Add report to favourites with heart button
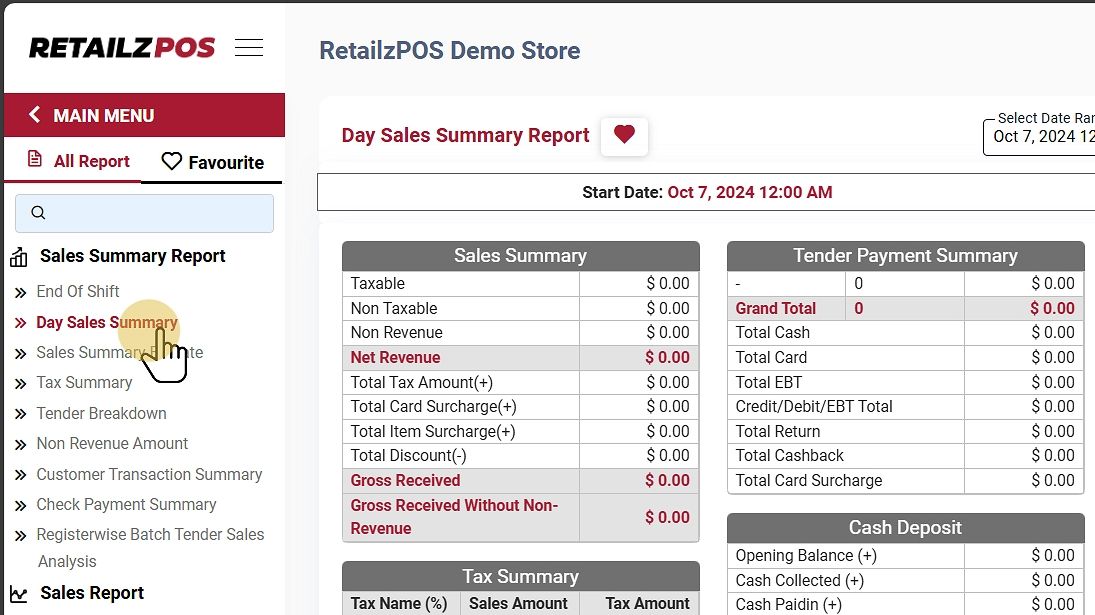Image resolution: width=1095 pixels, height=615 pixels. pos(624,135)
